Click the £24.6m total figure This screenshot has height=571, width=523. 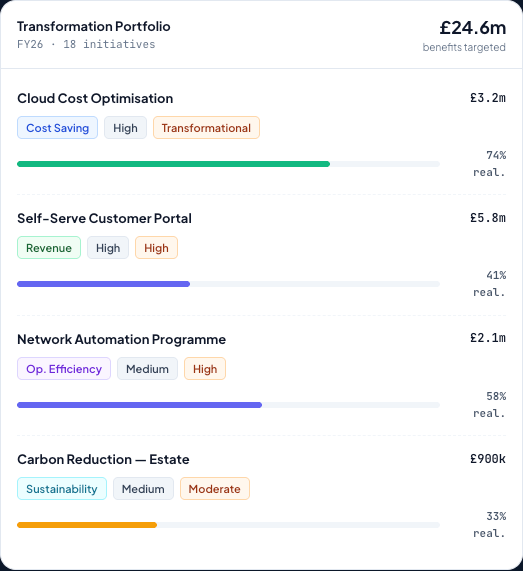(472, 28)
